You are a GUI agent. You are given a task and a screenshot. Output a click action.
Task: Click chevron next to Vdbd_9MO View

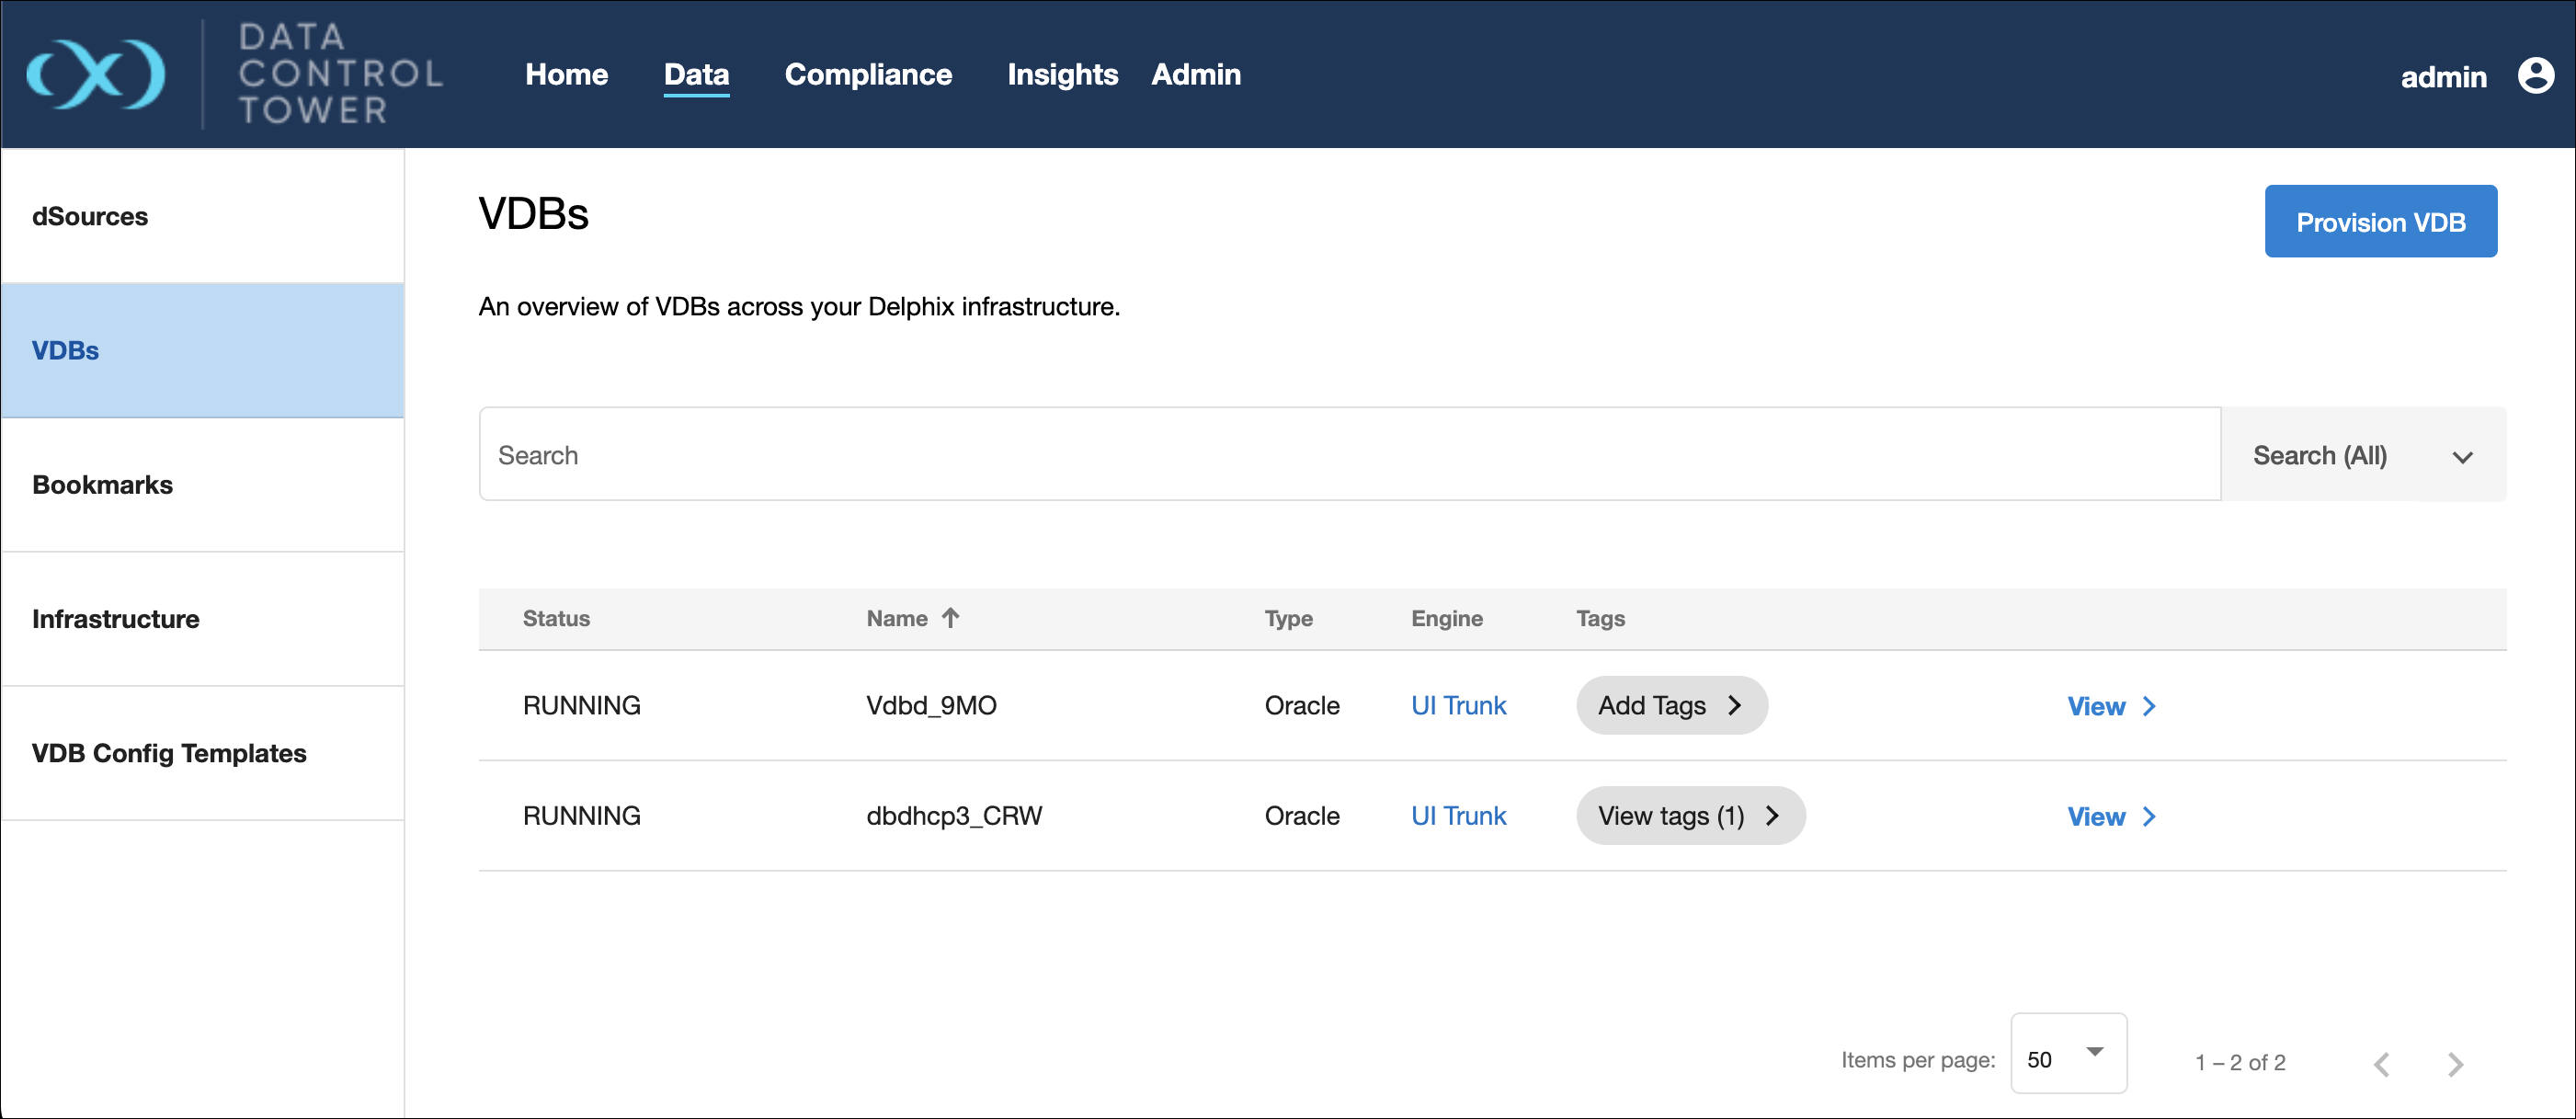click(x=2149, y=706)
